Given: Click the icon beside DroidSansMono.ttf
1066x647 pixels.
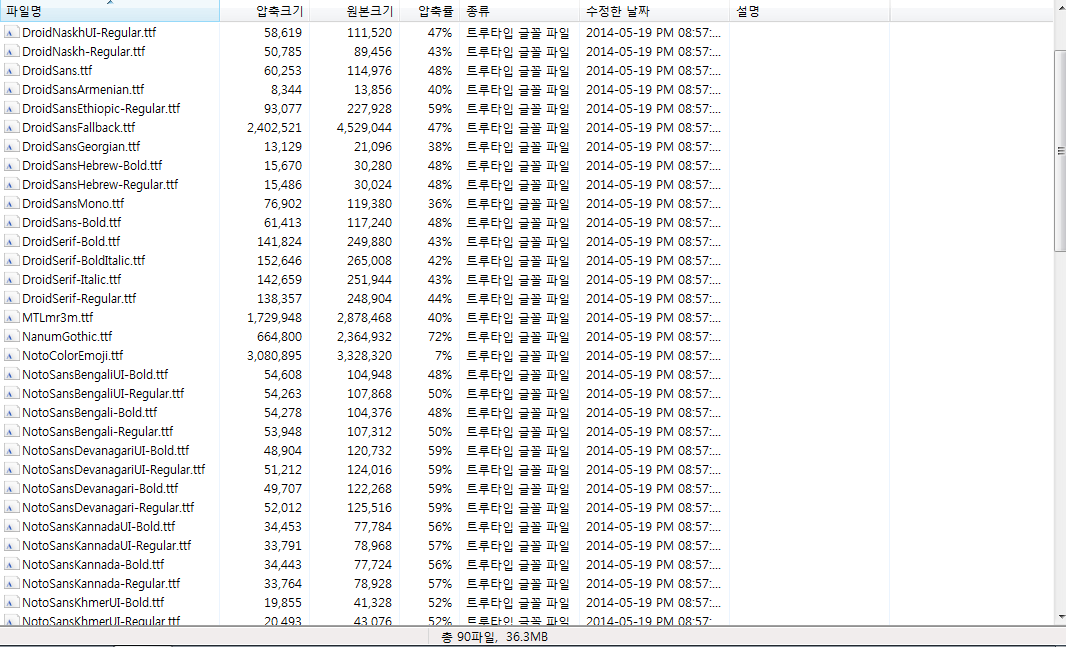Looking at the screenshot, I should (x=11, y=204).
